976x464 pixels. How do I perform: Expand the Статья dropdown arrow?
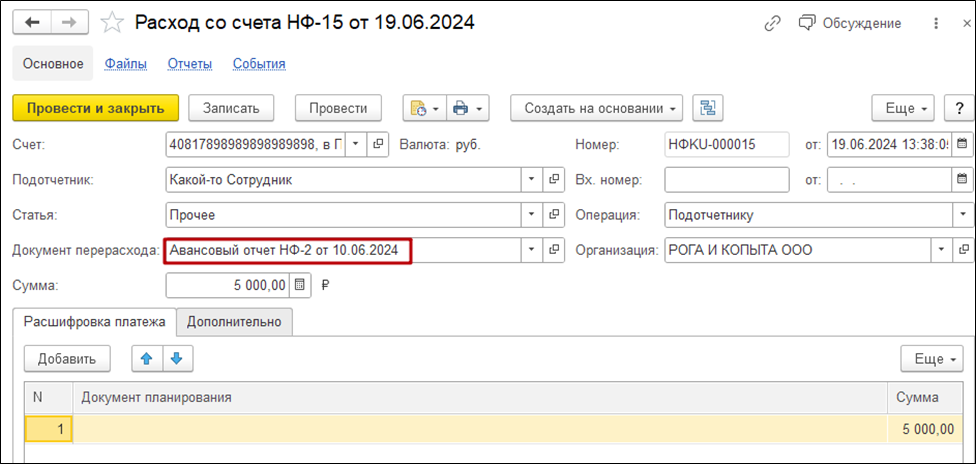531,215
